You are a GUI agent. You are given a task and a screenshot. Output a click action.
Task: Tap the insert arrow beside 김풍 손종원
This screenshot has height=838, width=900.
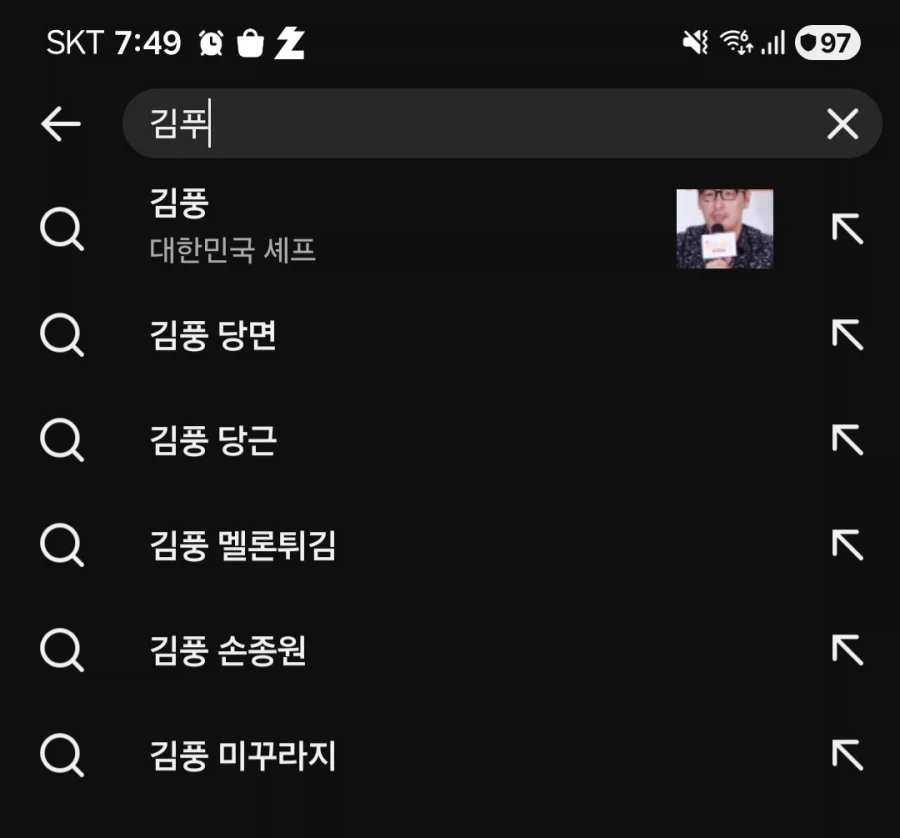847,652
